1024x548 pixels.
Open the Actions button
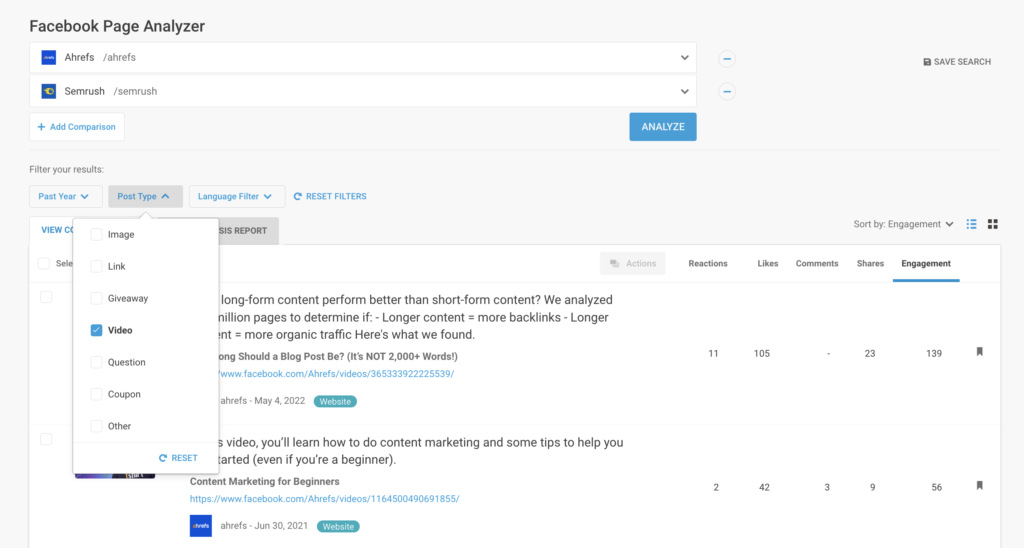633,263
